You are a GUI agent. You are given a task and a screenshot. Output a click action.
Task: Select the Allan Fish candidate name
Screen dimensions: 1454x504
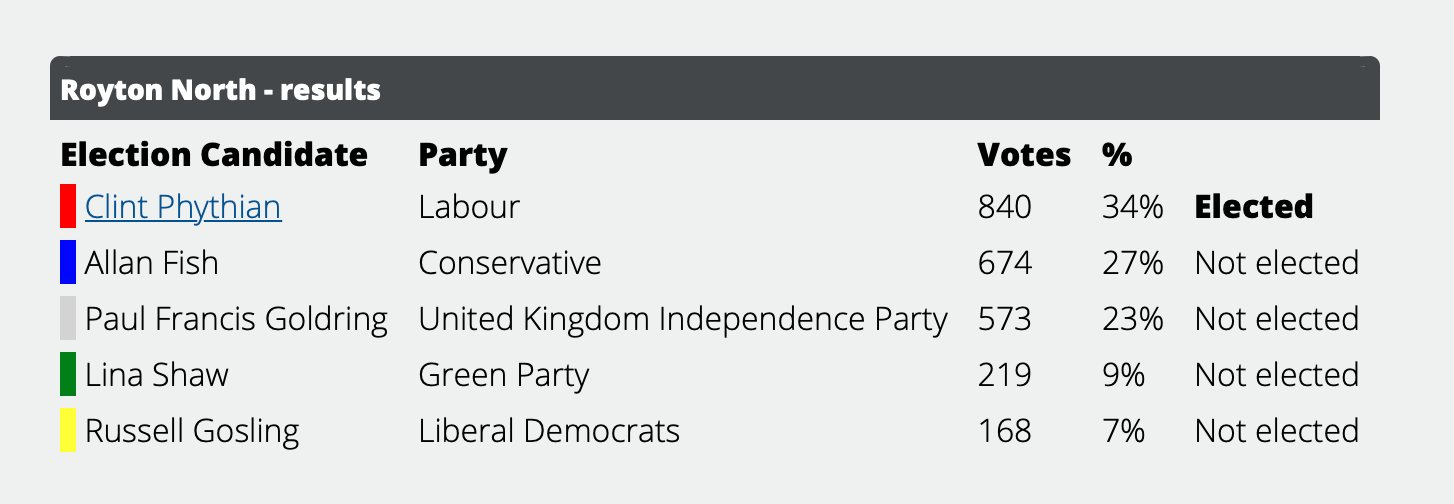click(151, 263)
